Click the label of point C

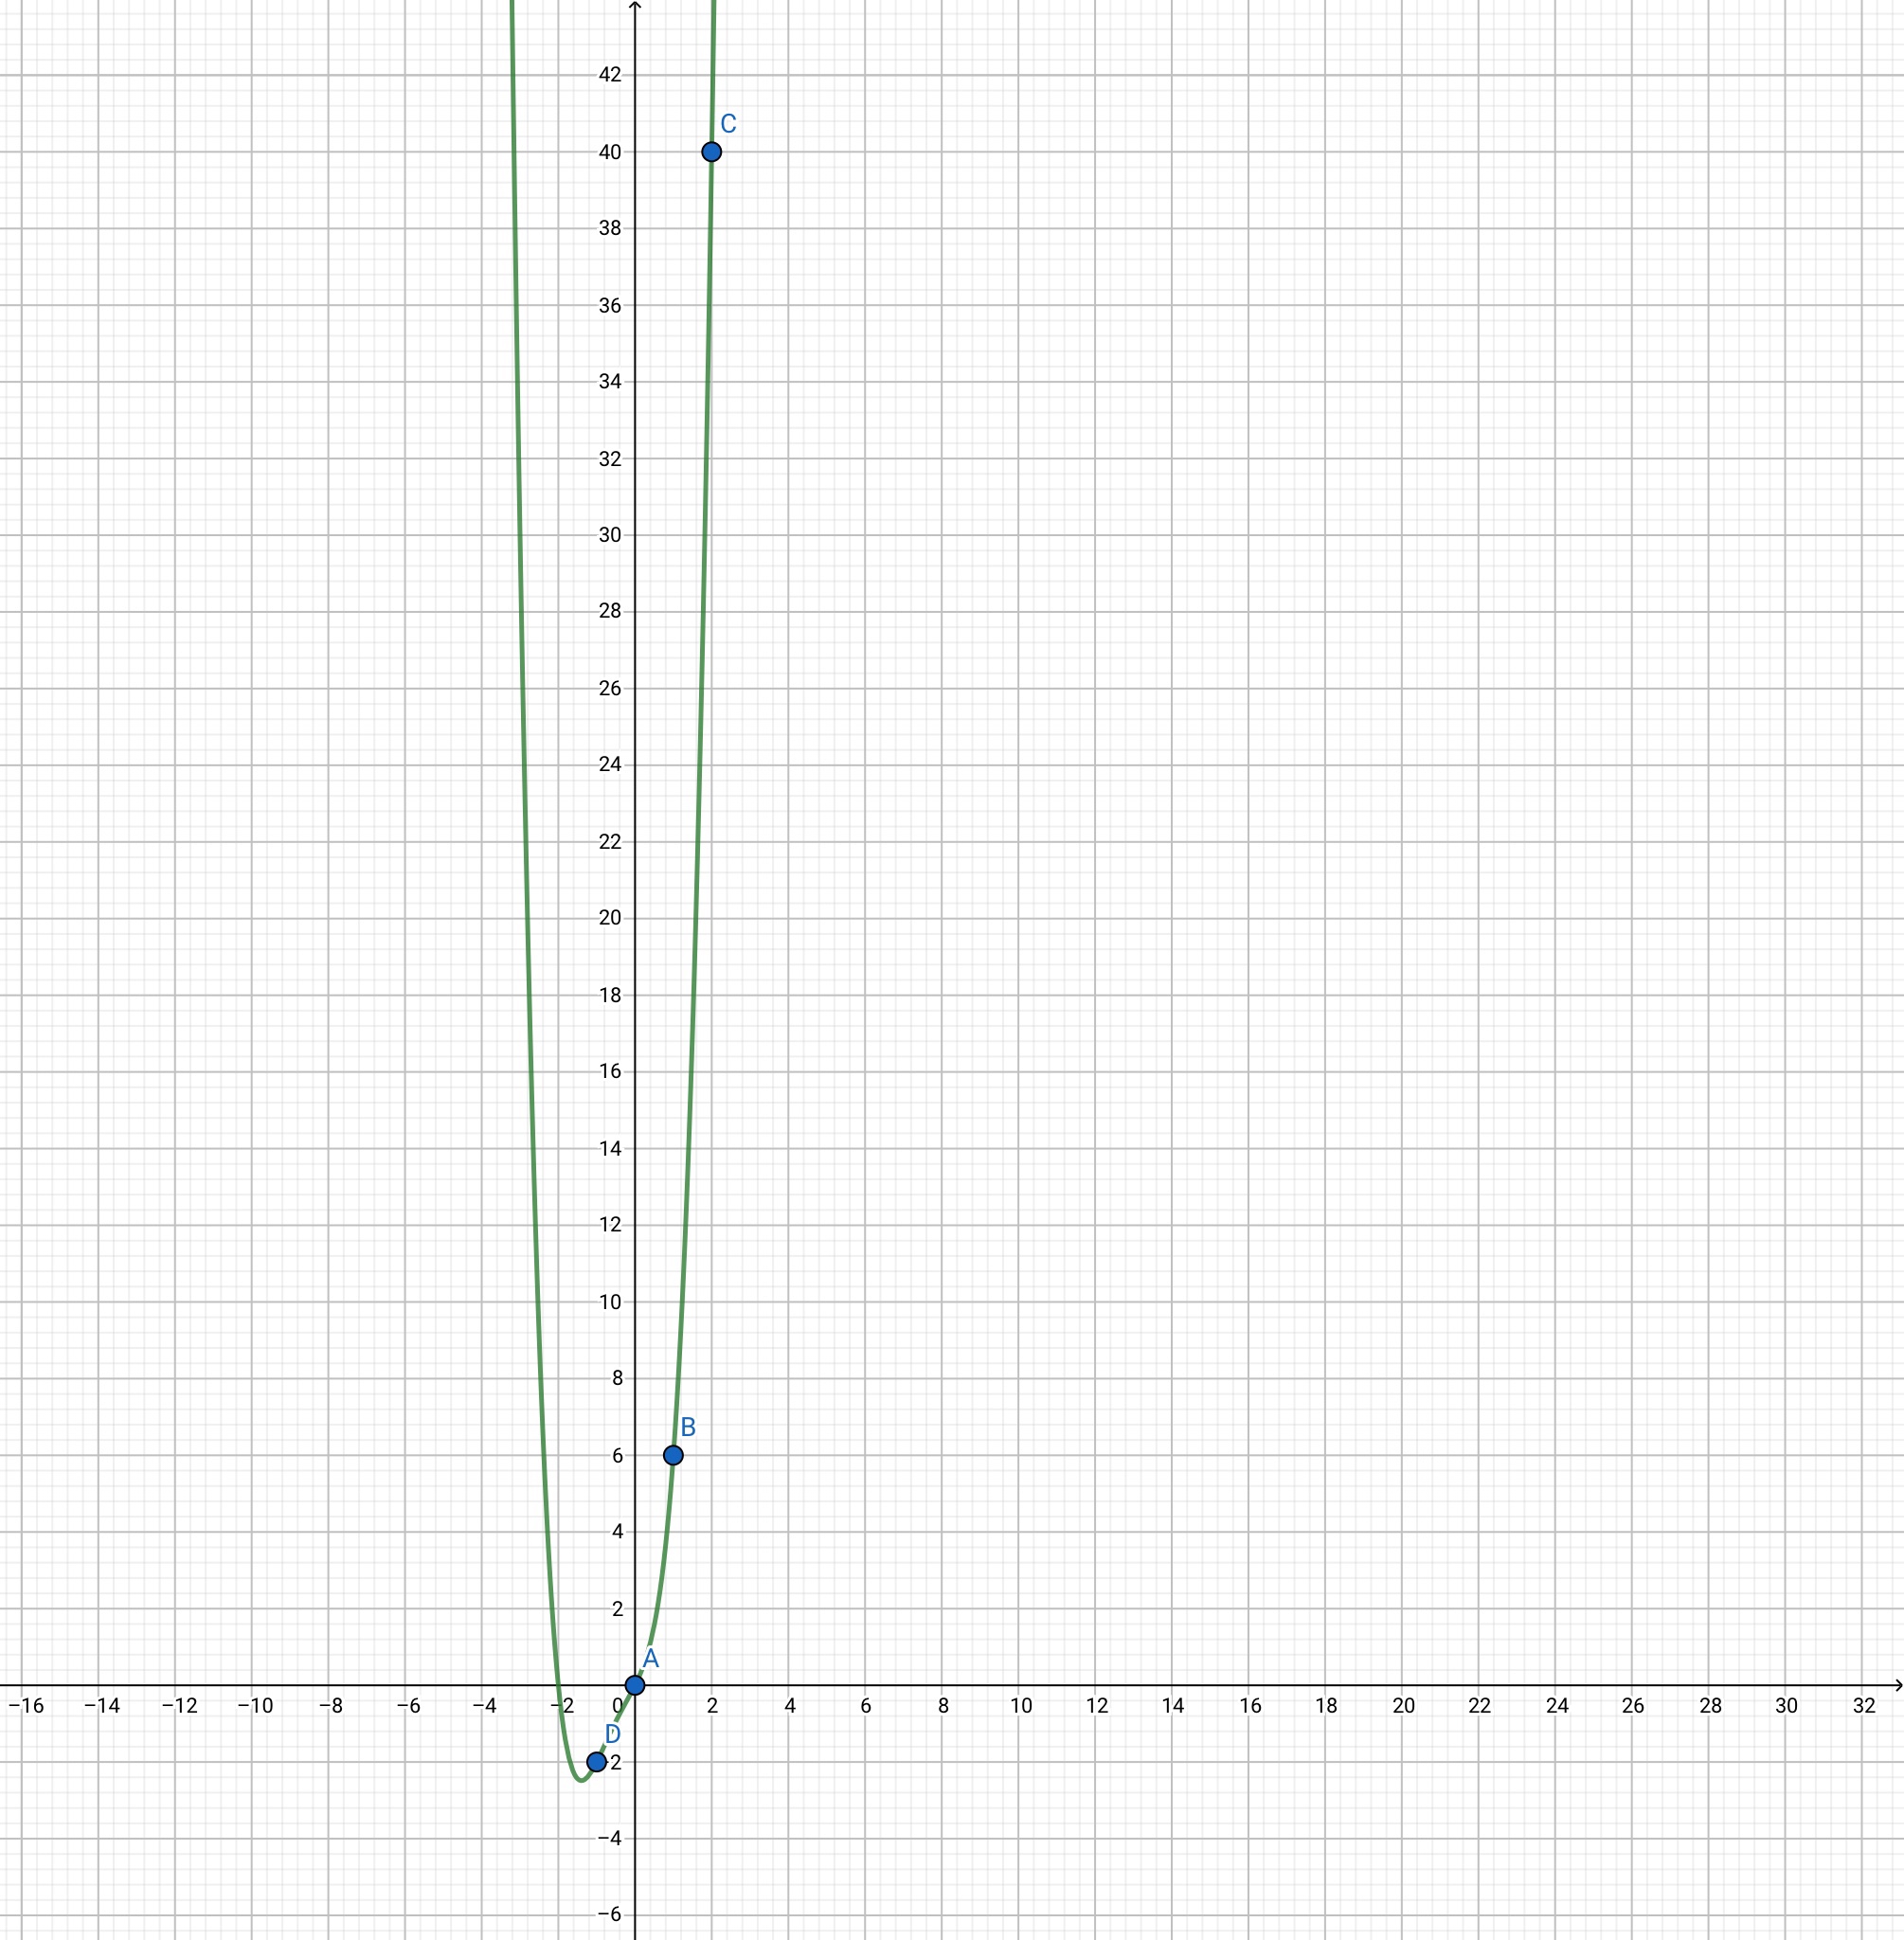(728, 124)
